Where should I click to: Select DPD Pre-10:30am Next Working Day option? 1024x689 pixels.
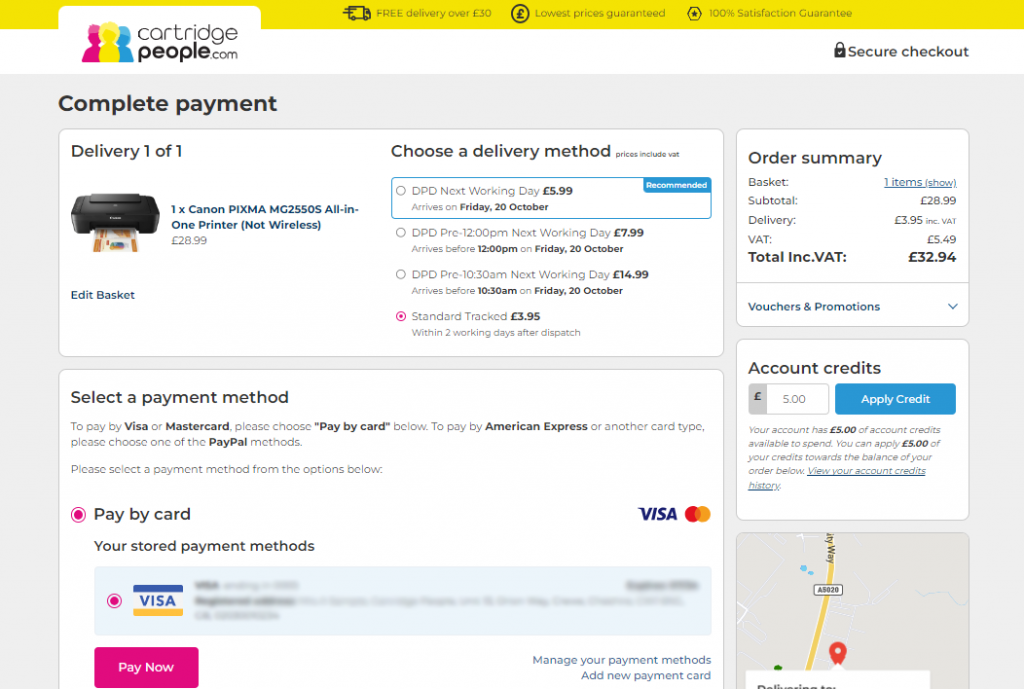tap(401, 274)
